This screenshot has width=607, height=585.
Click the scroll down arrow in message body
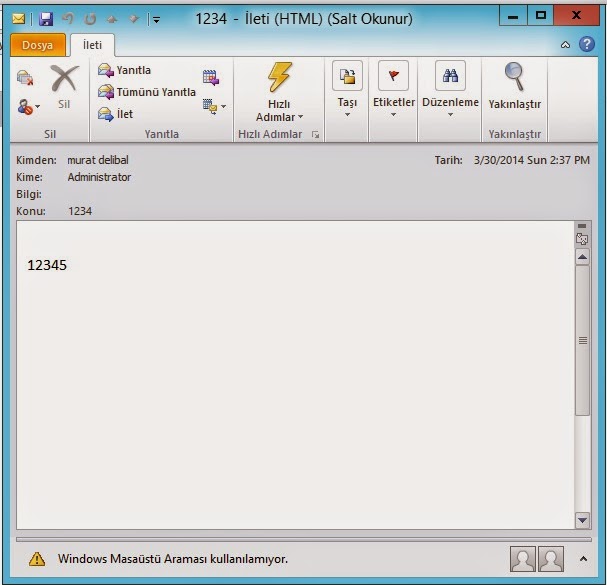(x=582, y=519)
